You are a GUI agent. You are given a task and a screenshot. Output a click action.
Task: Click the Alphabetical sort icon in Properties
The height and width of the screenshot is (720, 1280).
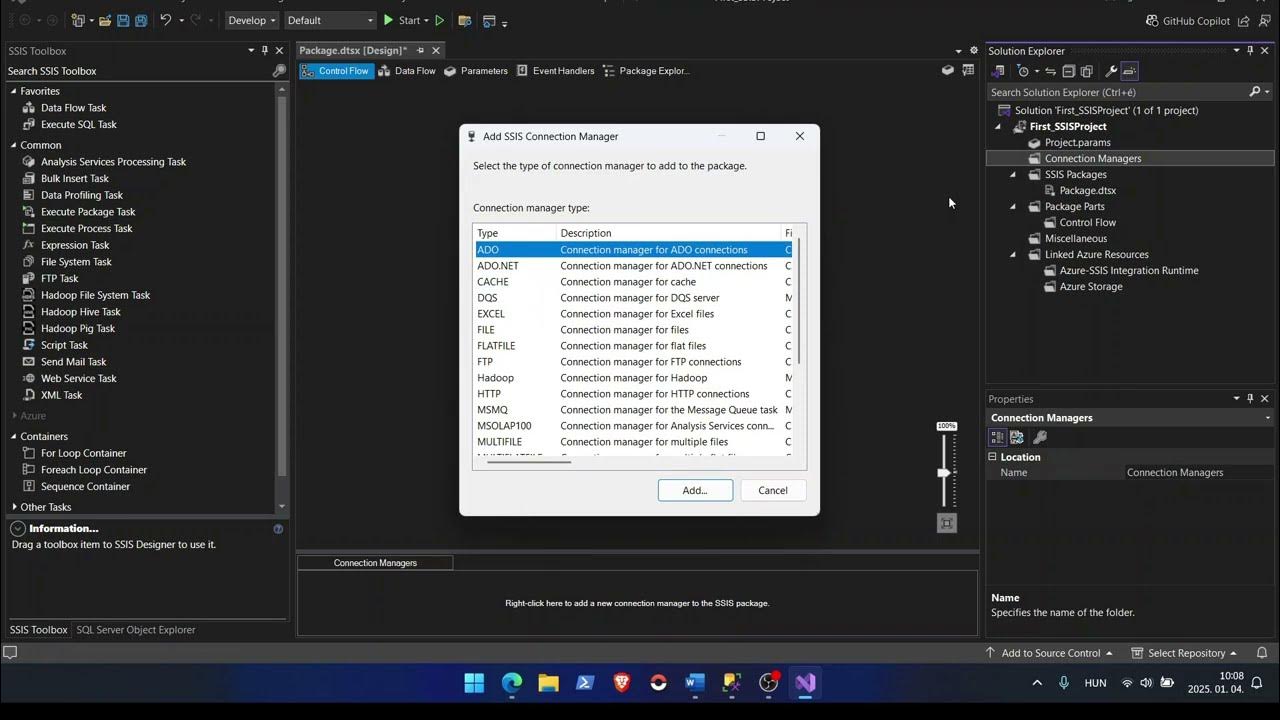(x=1017, y=437)
